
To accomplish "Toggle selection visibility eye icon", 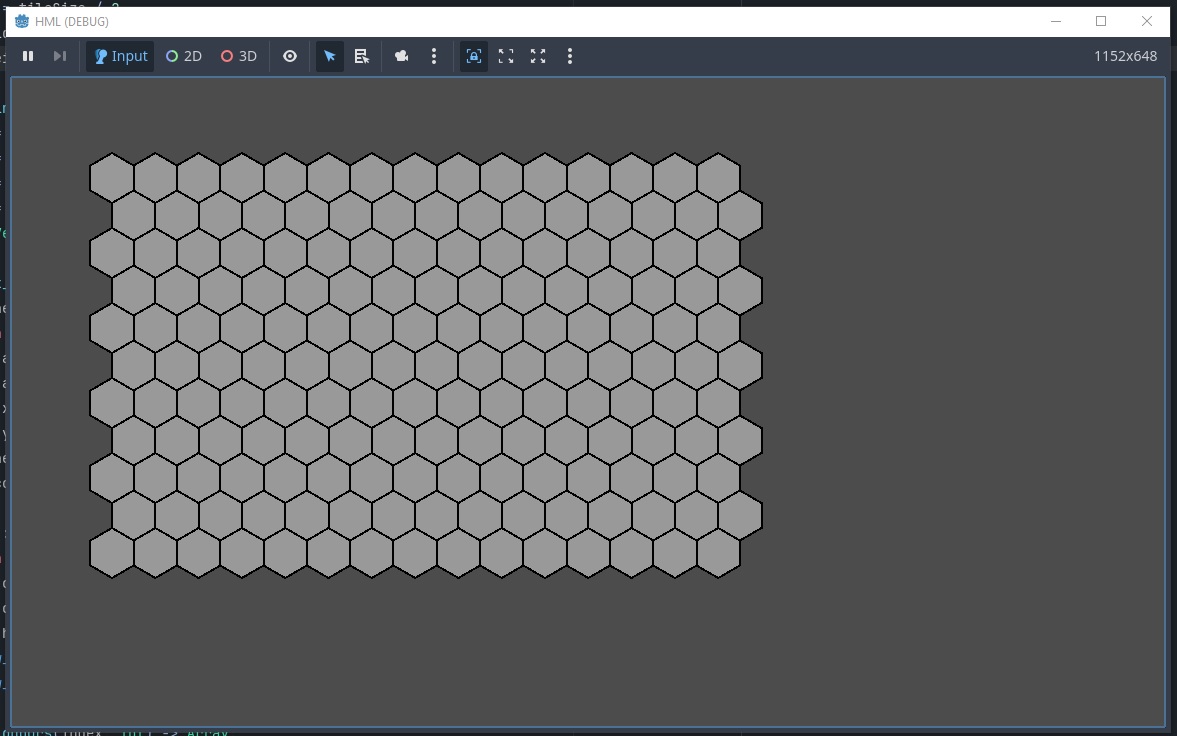I will 290,56.
